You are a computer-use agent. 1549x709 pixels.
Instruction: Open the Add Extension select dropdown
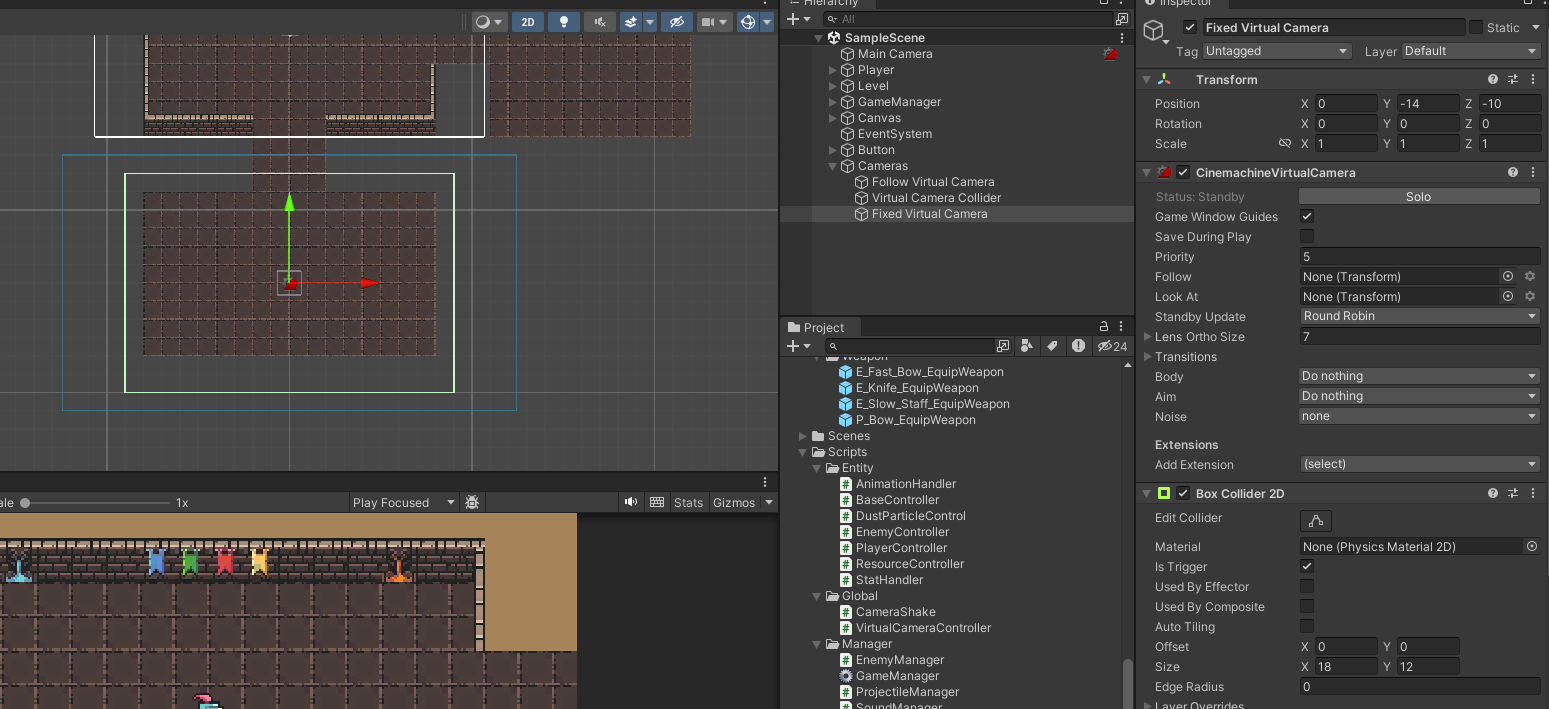[x=1419, y=464]
